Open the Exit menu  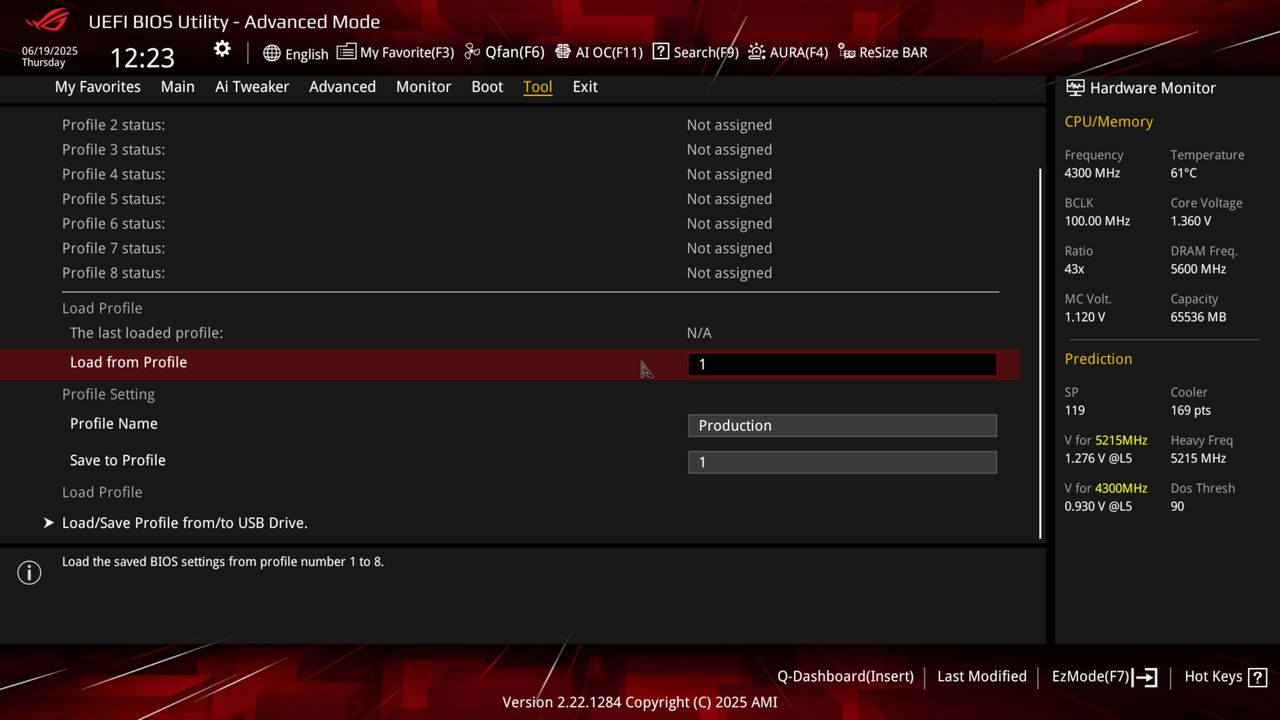[x=585, y=87]
